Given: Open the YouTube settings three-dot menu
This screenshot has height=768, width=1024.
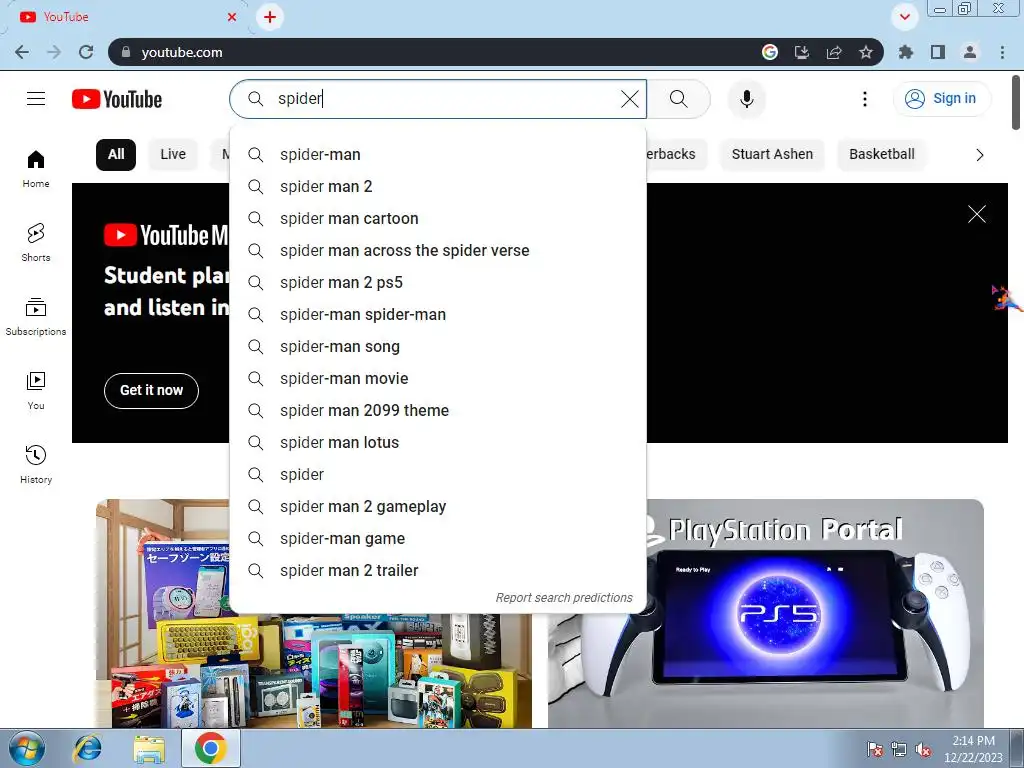Looking at the screenshot, I should (865, 99).
